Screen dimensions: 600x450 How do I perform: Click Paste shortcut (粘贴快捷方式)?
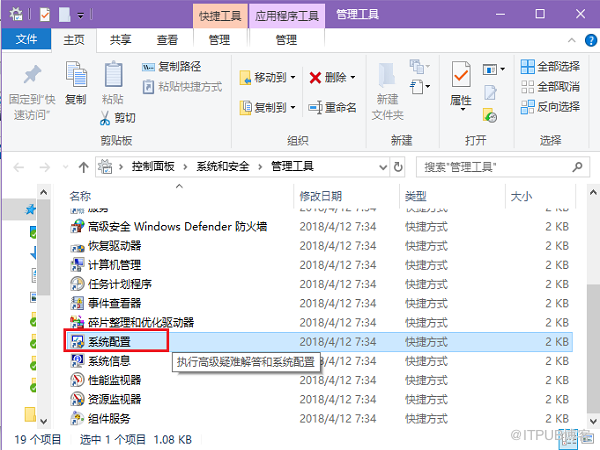182,87
